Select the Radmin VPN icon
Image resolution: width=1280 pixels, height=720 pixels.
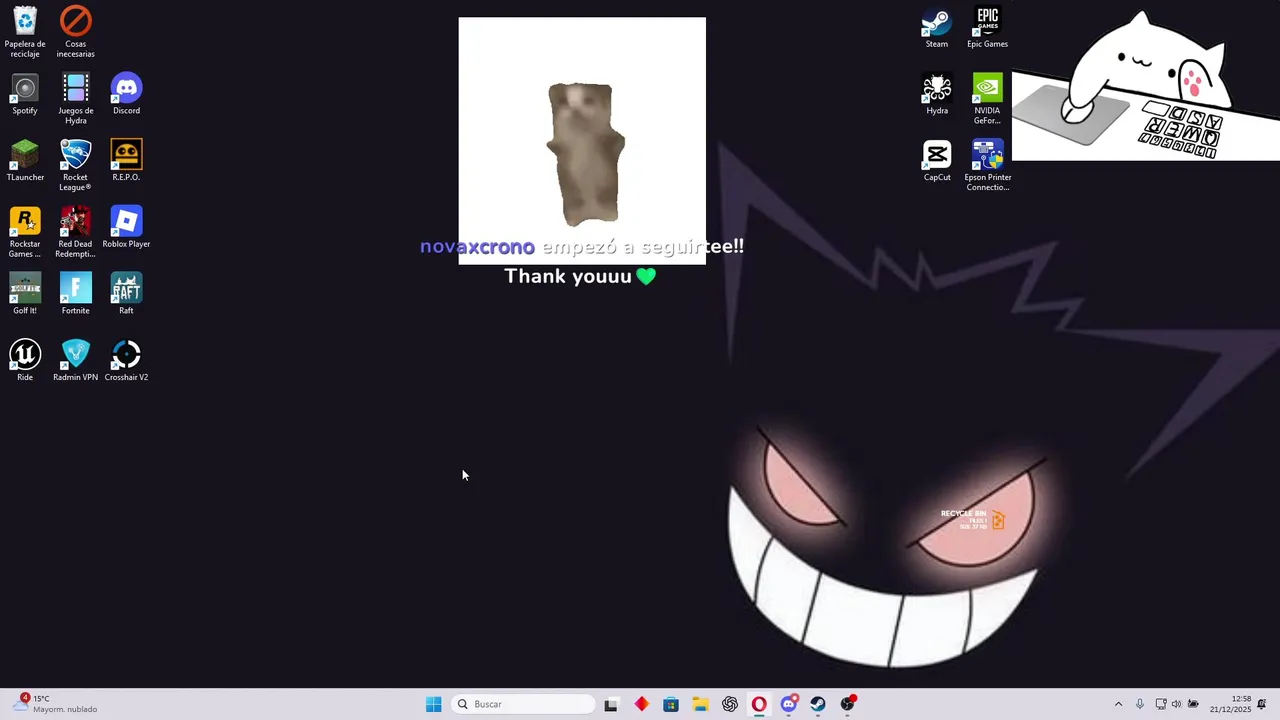pos(76,361)
